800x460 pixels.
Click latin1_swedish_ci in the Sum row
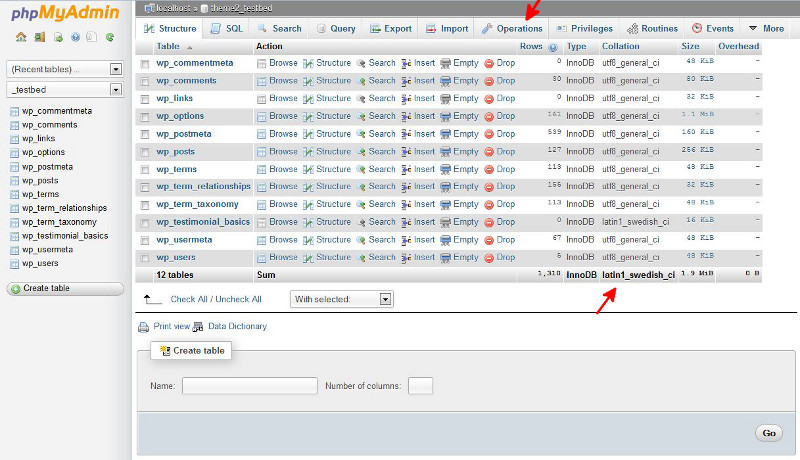pos(638,275)
